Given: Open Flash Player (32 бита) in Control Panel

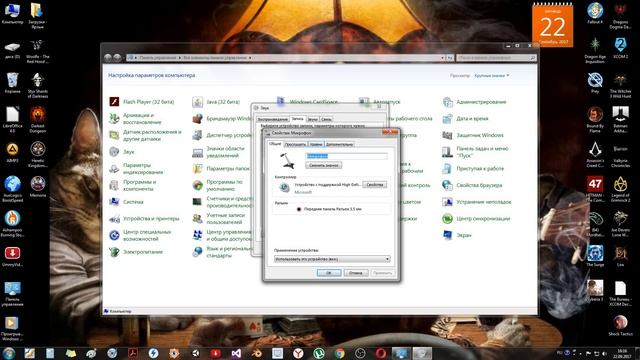Looking at the screenshot, I should tap(142, 102).
